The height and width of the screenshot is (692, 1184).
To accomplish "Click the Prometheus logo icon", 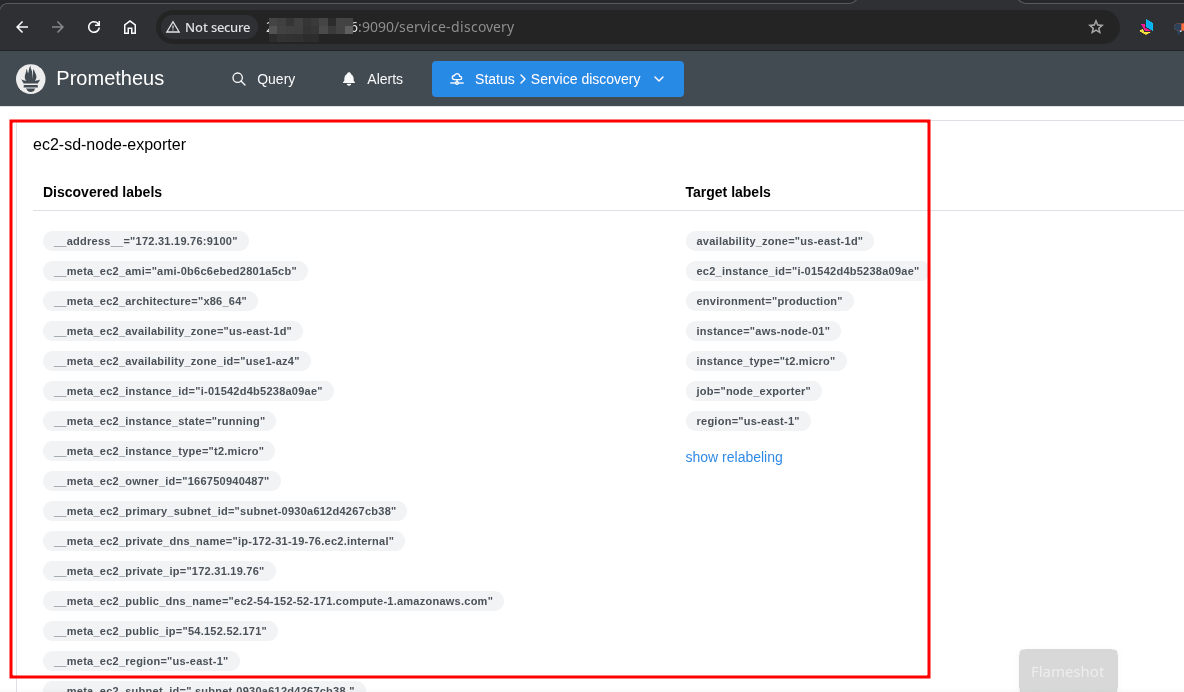I will pos(30,78).
